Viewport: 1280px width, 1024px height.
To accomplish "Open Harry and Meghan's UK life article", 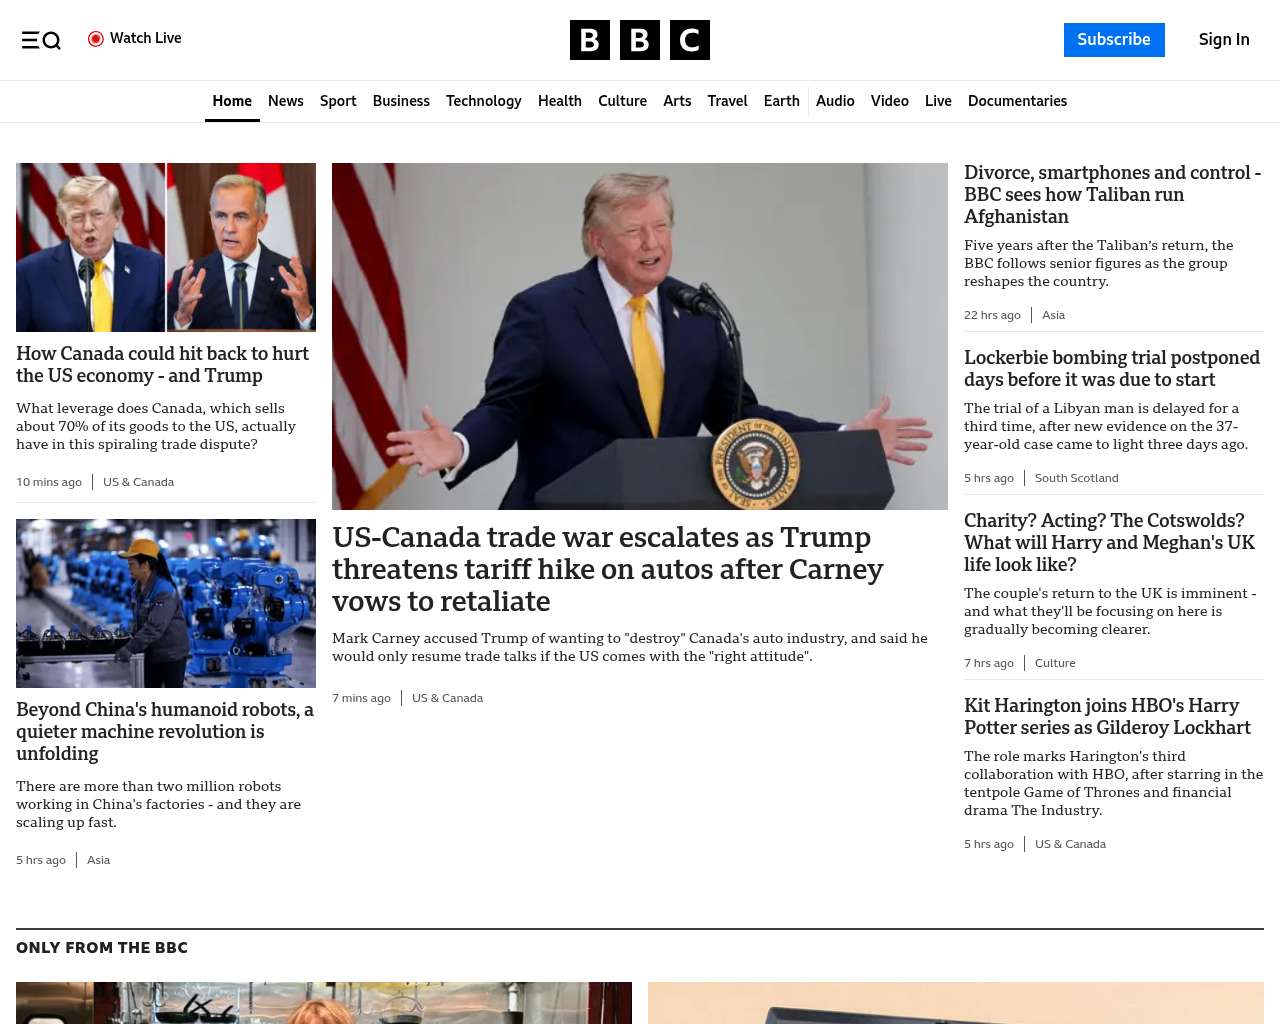I will click(1109, 542).
